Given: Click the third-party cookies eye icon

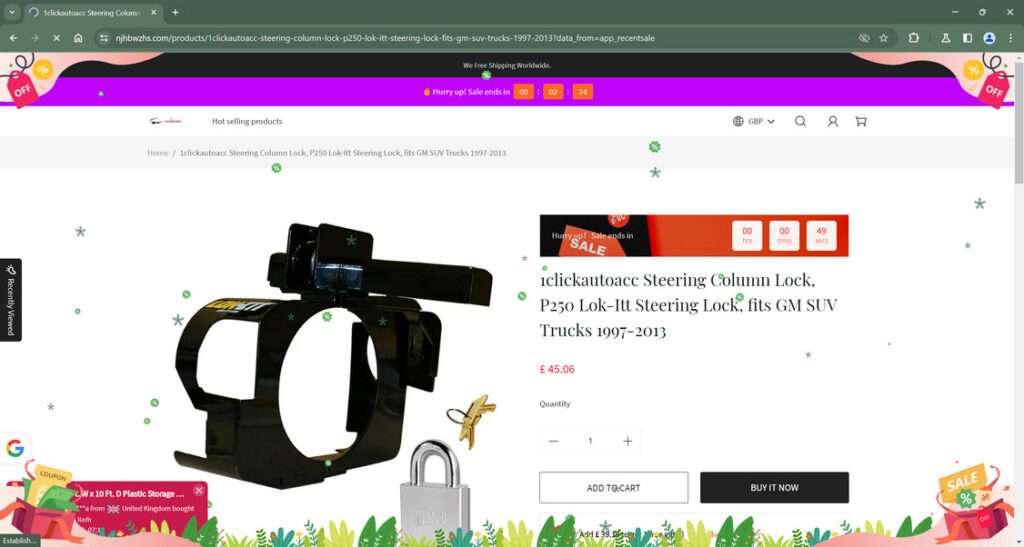Looking at the screenshot, I should (864, 38).
